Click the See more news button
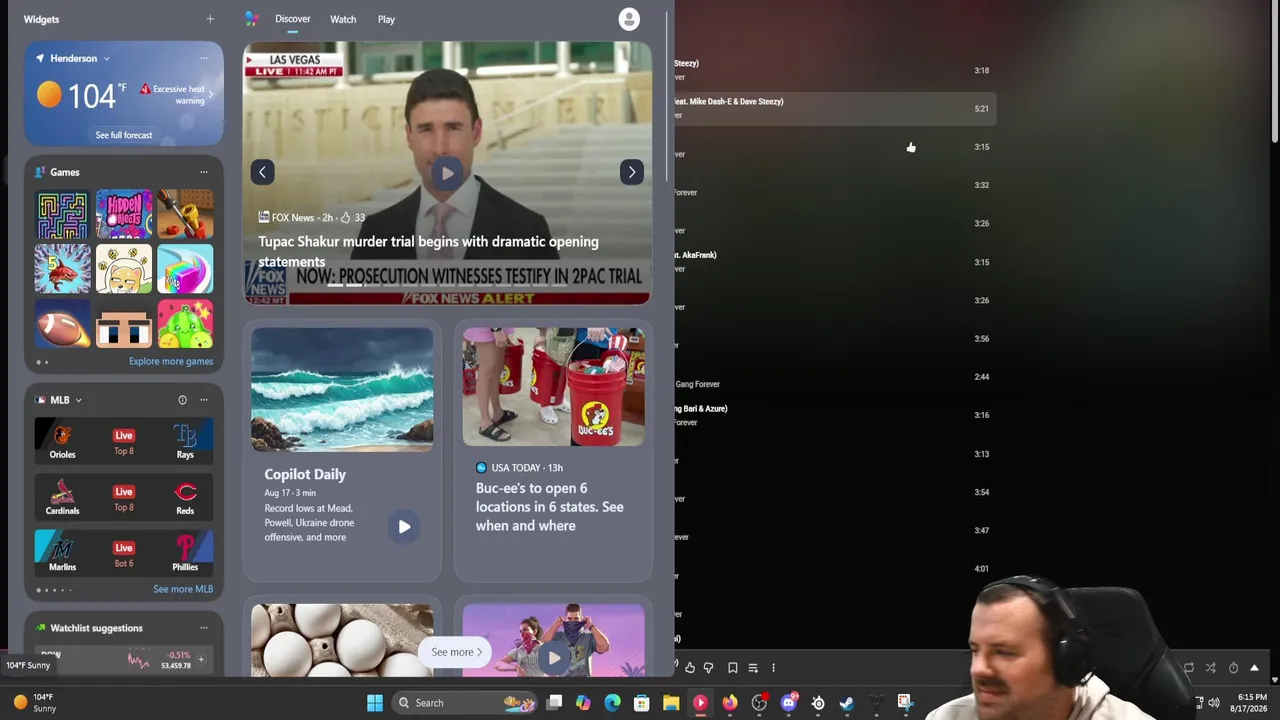Image resolution: width=1280 pixels, height=720 pixels. 456,652
